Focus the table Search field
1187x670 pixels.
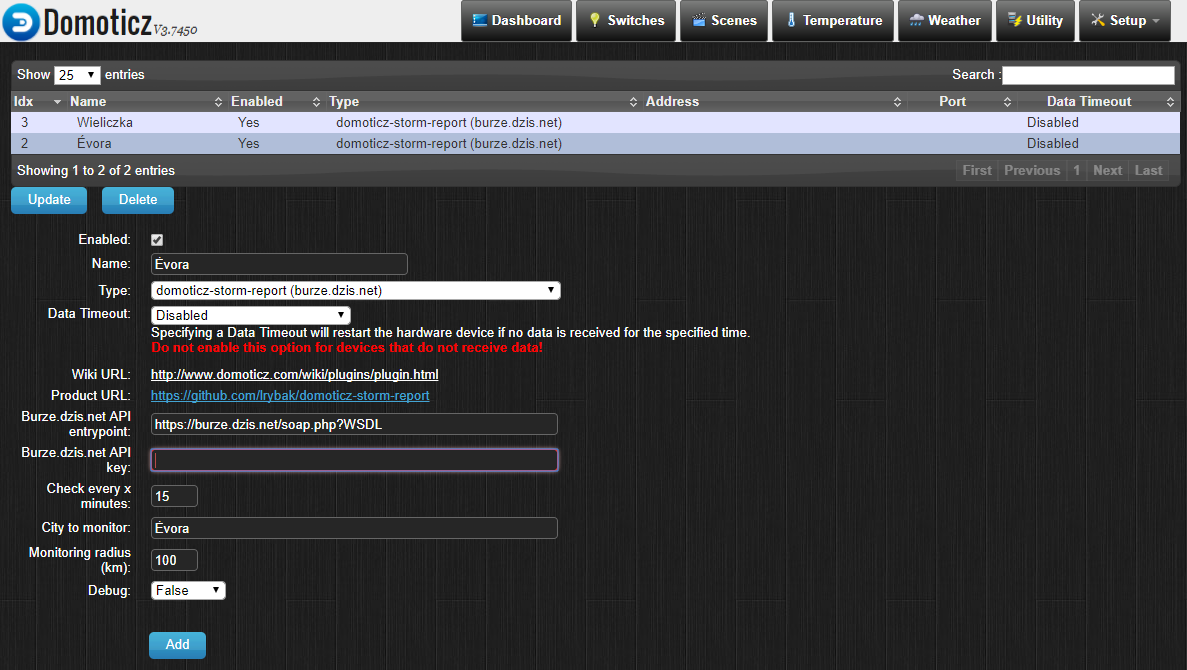(1088, 75)
